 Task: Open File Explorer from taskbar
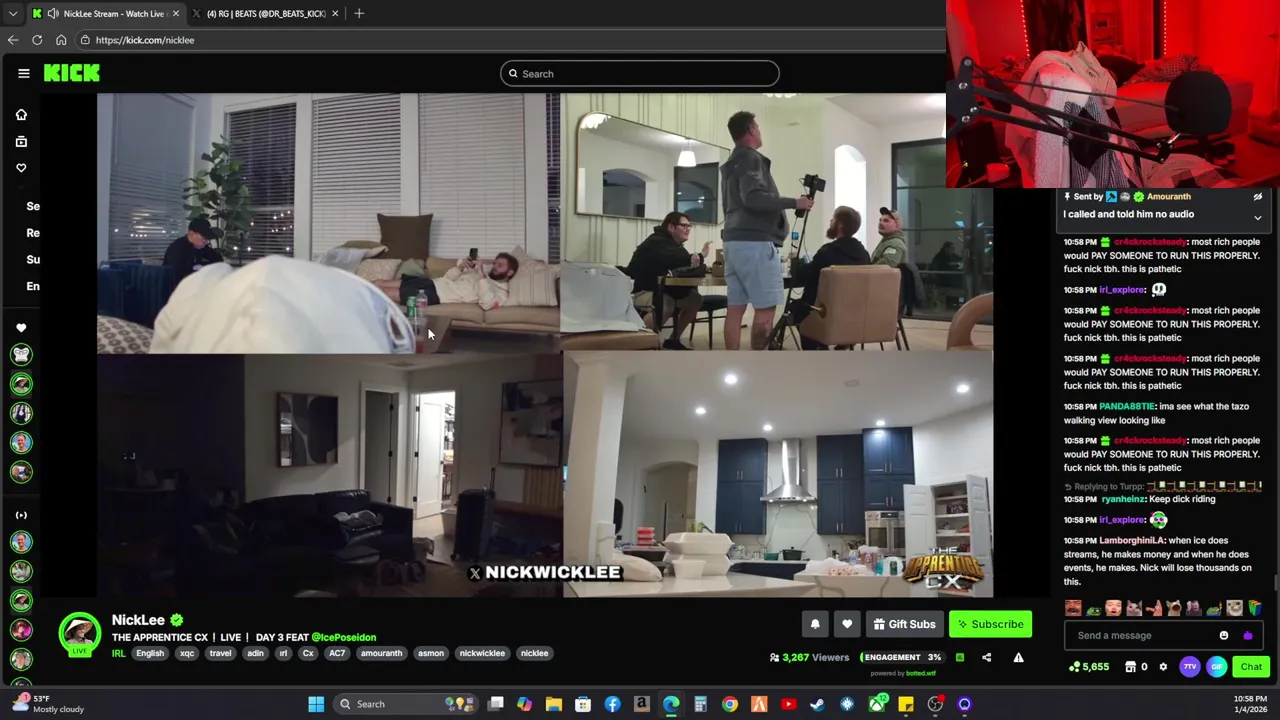click(554, 704)
